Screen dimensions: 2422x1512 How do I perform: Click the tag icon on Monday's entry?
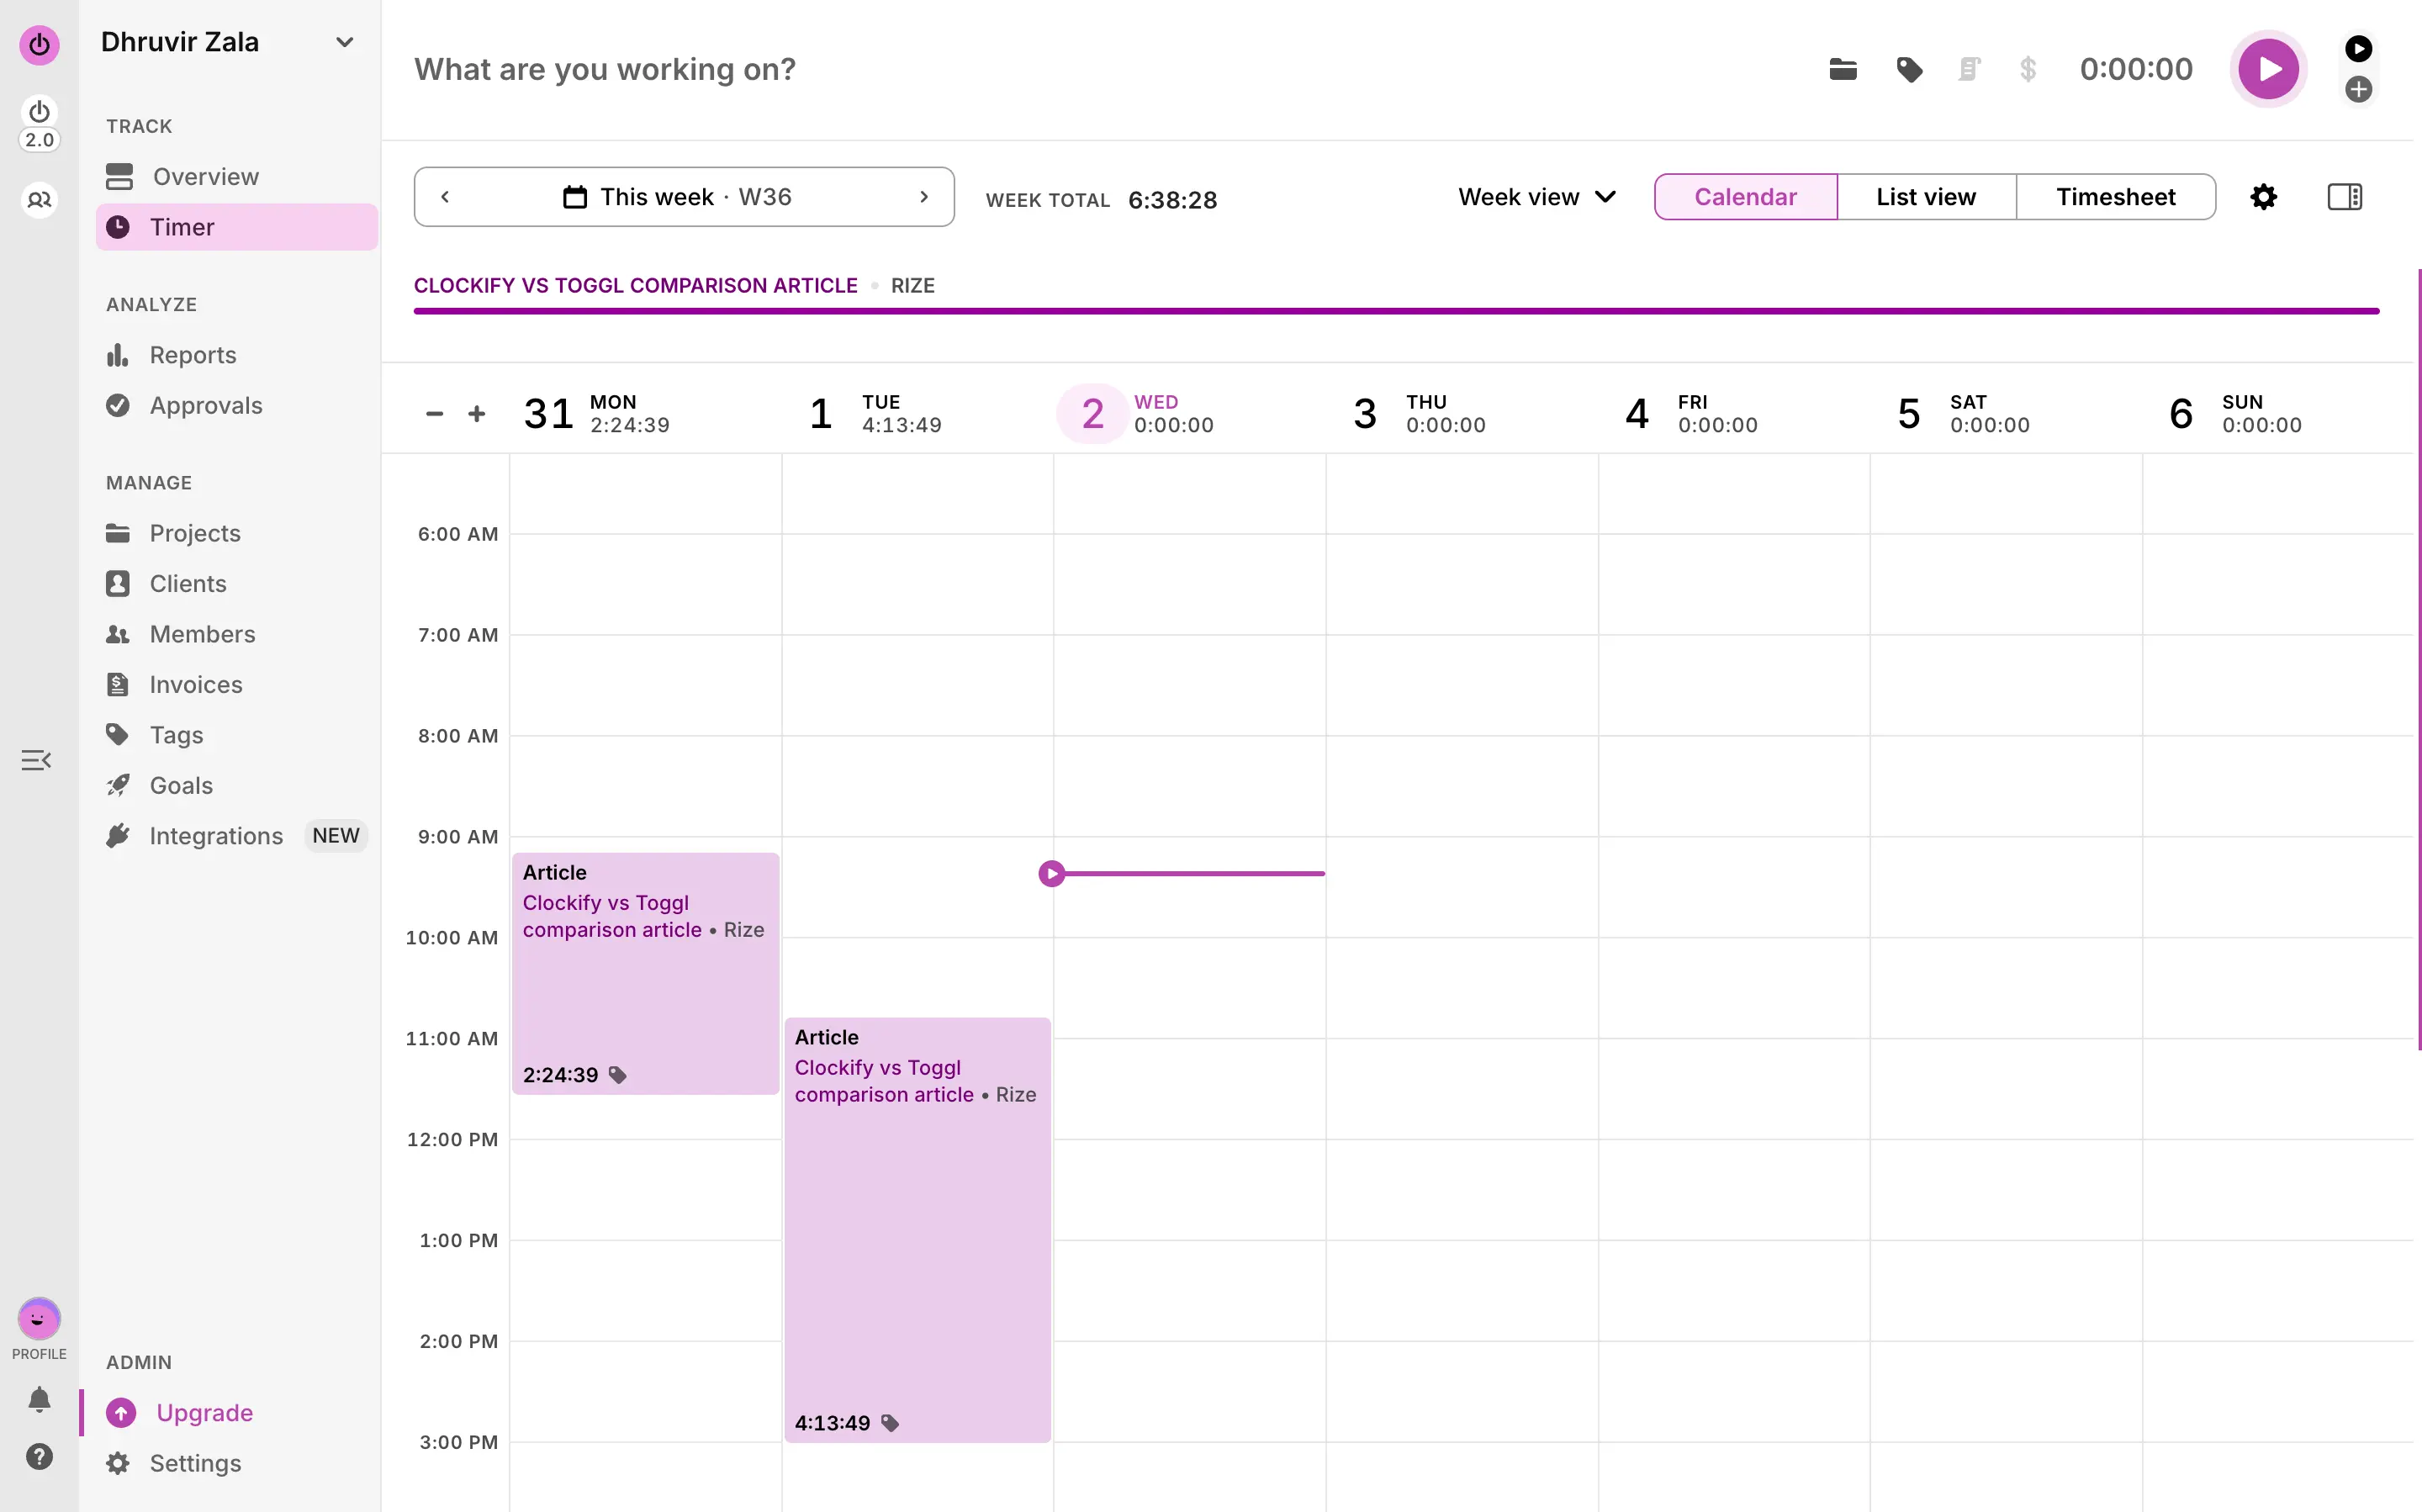(x=618, y=1075)
